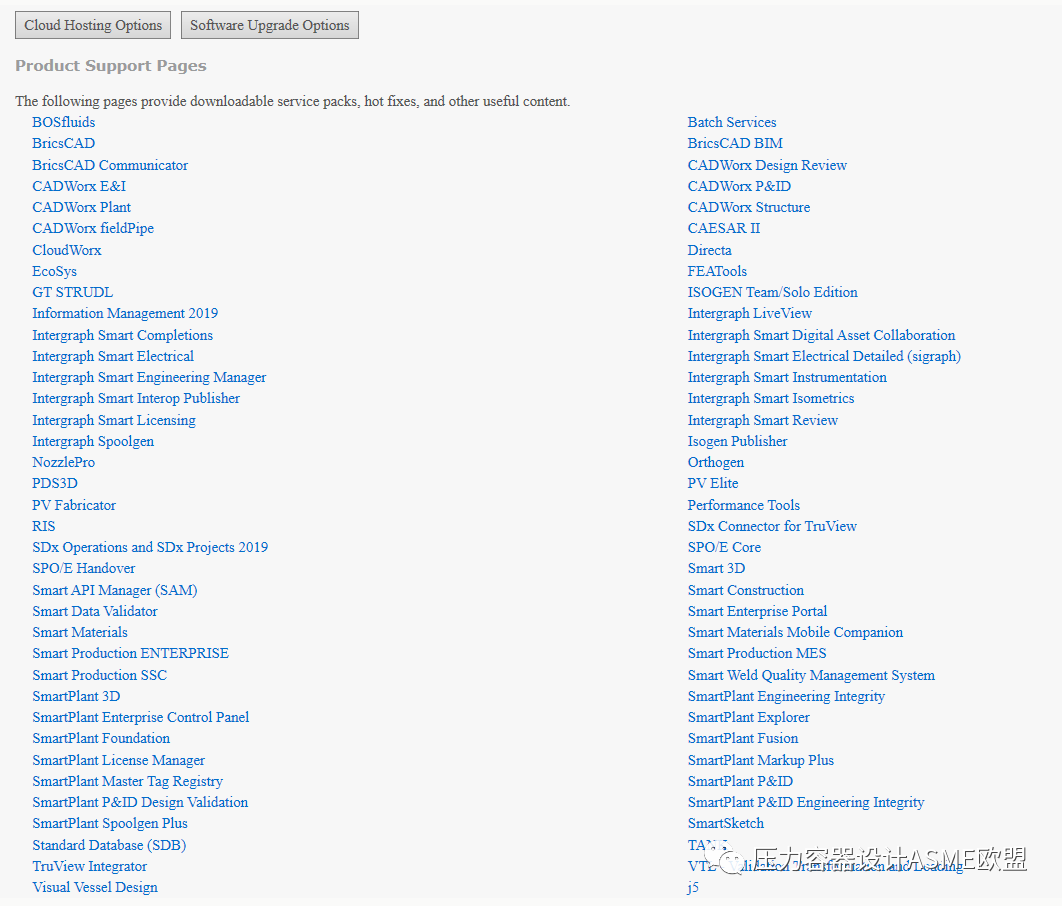Open SDx Connector for TruView link
Image resolution: width=1062 pixels, height=906 pixels.
(x=772, y=526)
